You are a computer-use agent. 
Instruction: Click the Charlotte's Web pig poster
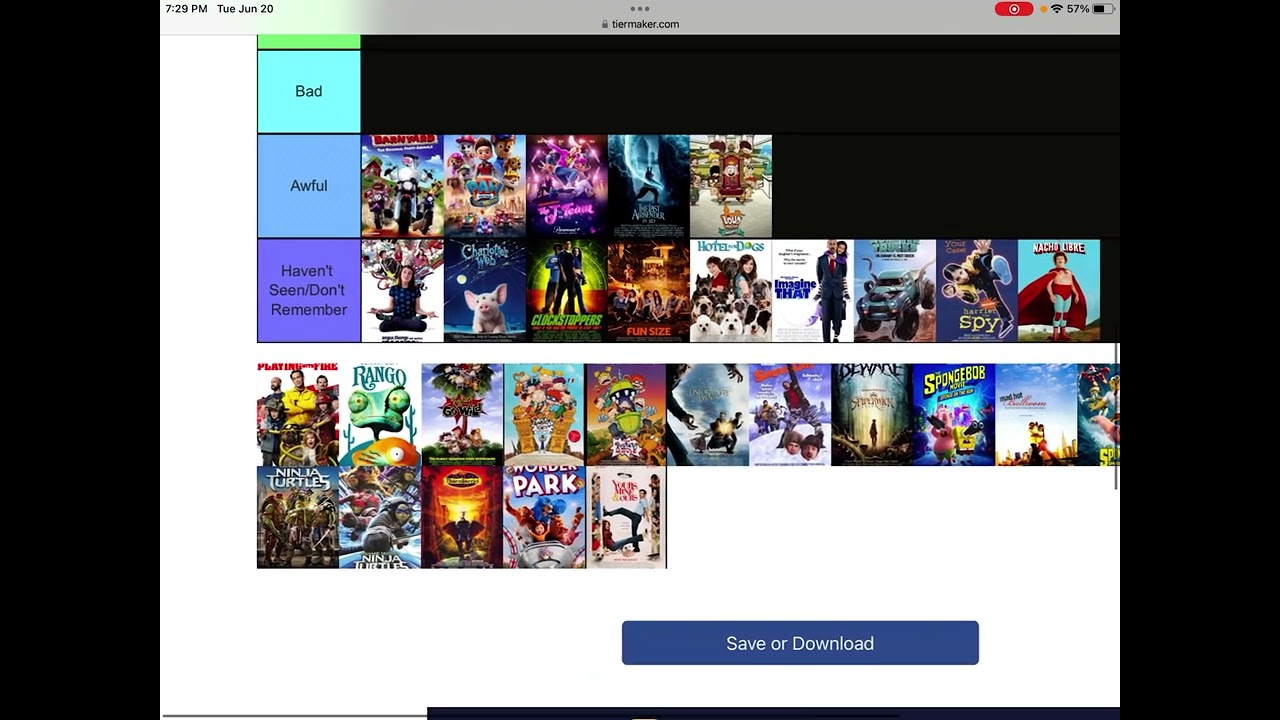pyautogui.click(x=485, y=290)
